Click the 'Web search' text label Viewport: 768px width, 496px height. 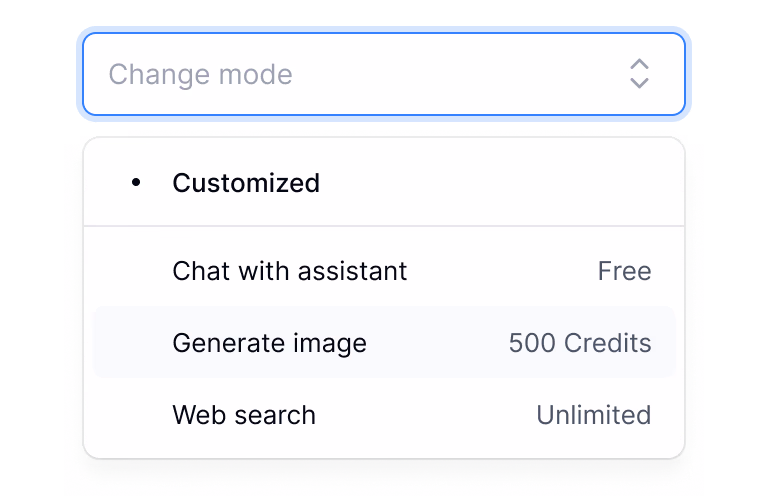pos(244,415)
